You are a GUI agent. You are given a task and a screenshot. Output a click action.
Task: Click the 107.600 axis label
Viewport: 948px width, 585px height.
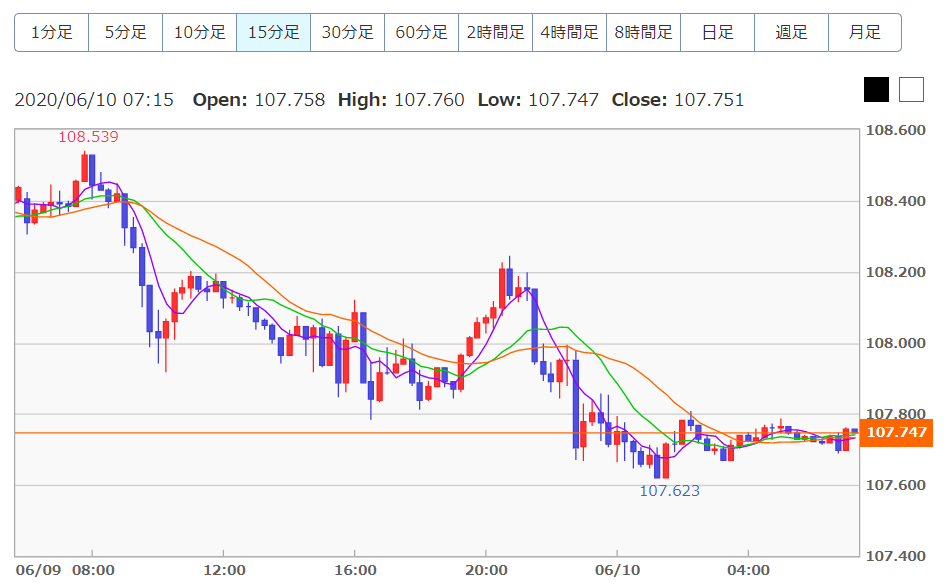[x=895, y=485]
